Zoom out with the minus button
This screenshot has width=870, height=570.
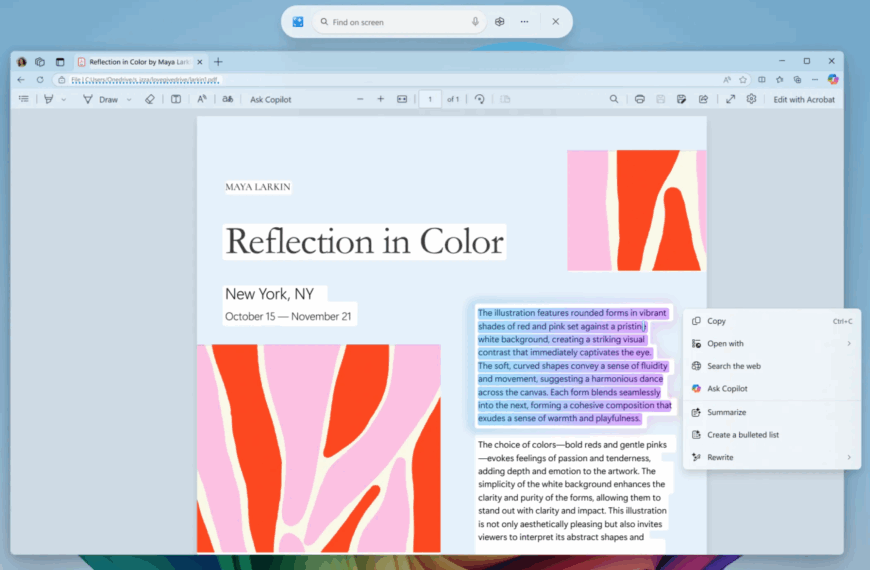(360, 99)
